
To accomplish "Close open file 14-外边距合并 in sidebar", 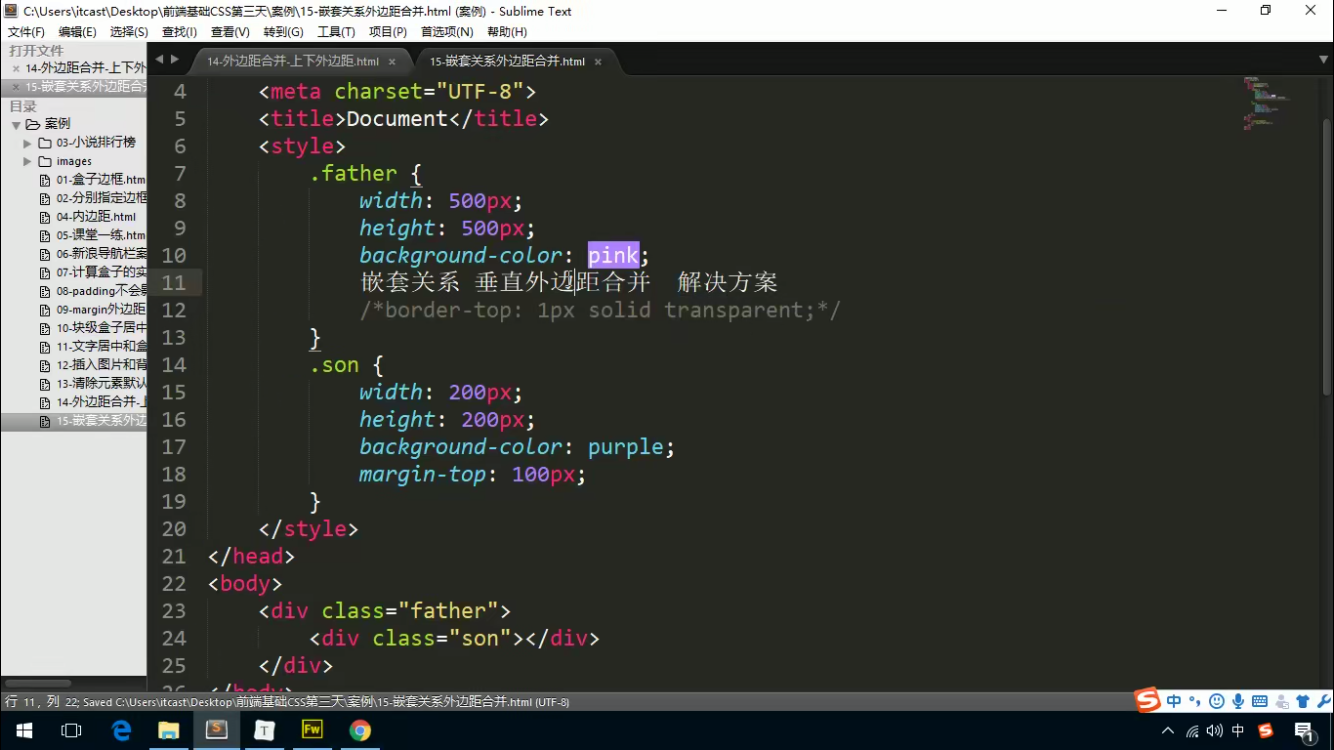I will pyautogui.click(x=16, y=69).
